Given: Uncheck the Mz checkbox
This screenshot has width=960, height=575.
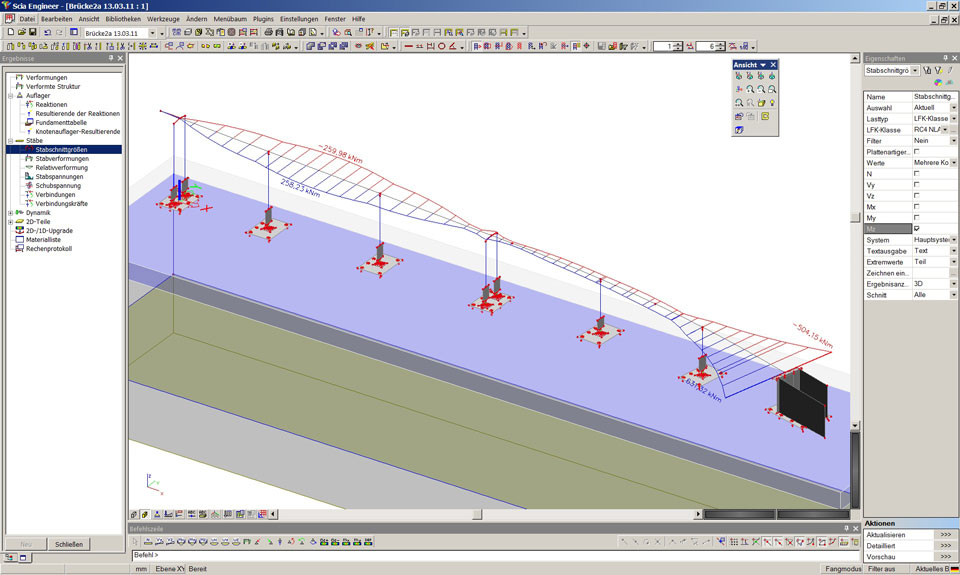Looking at the screenshot, I should tap(917, 229).
